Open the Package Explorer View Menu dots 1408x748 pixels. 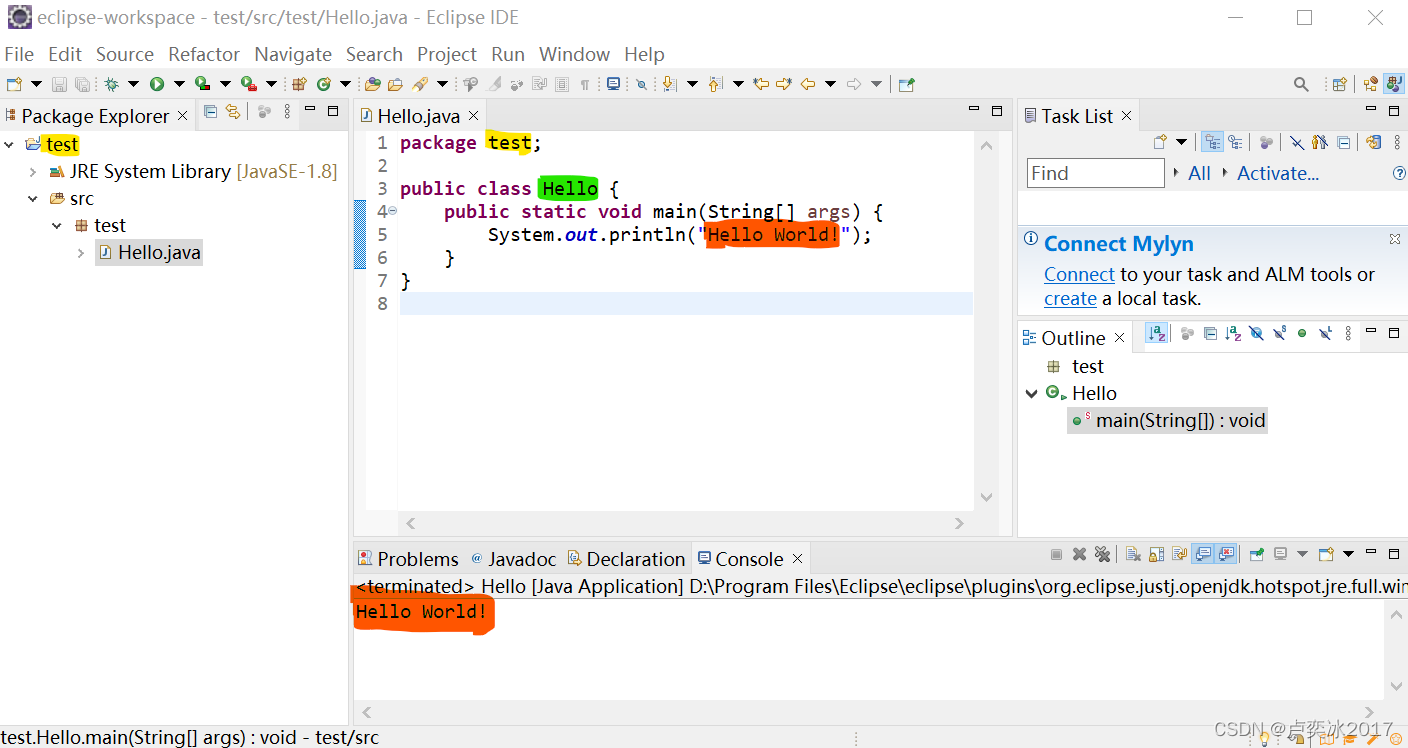(x=287, y=112)
